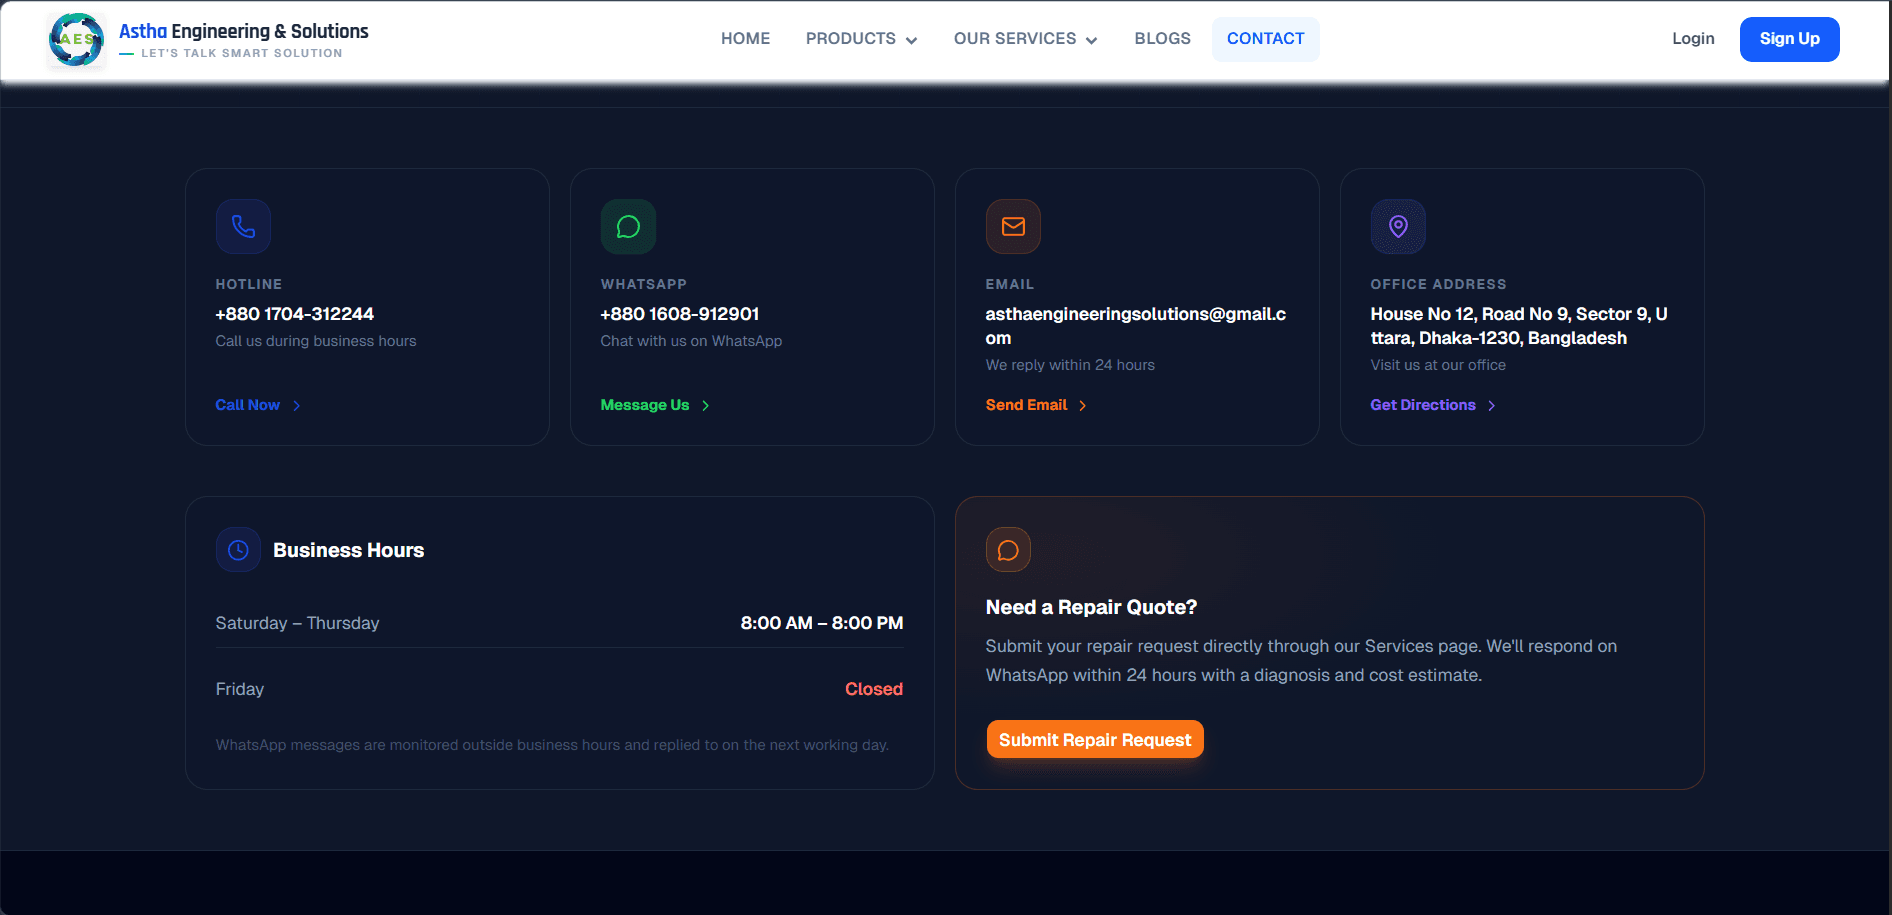Click the Astha Engineering & Solutions title
The image size is (1892, 915).
coord(244,31)
